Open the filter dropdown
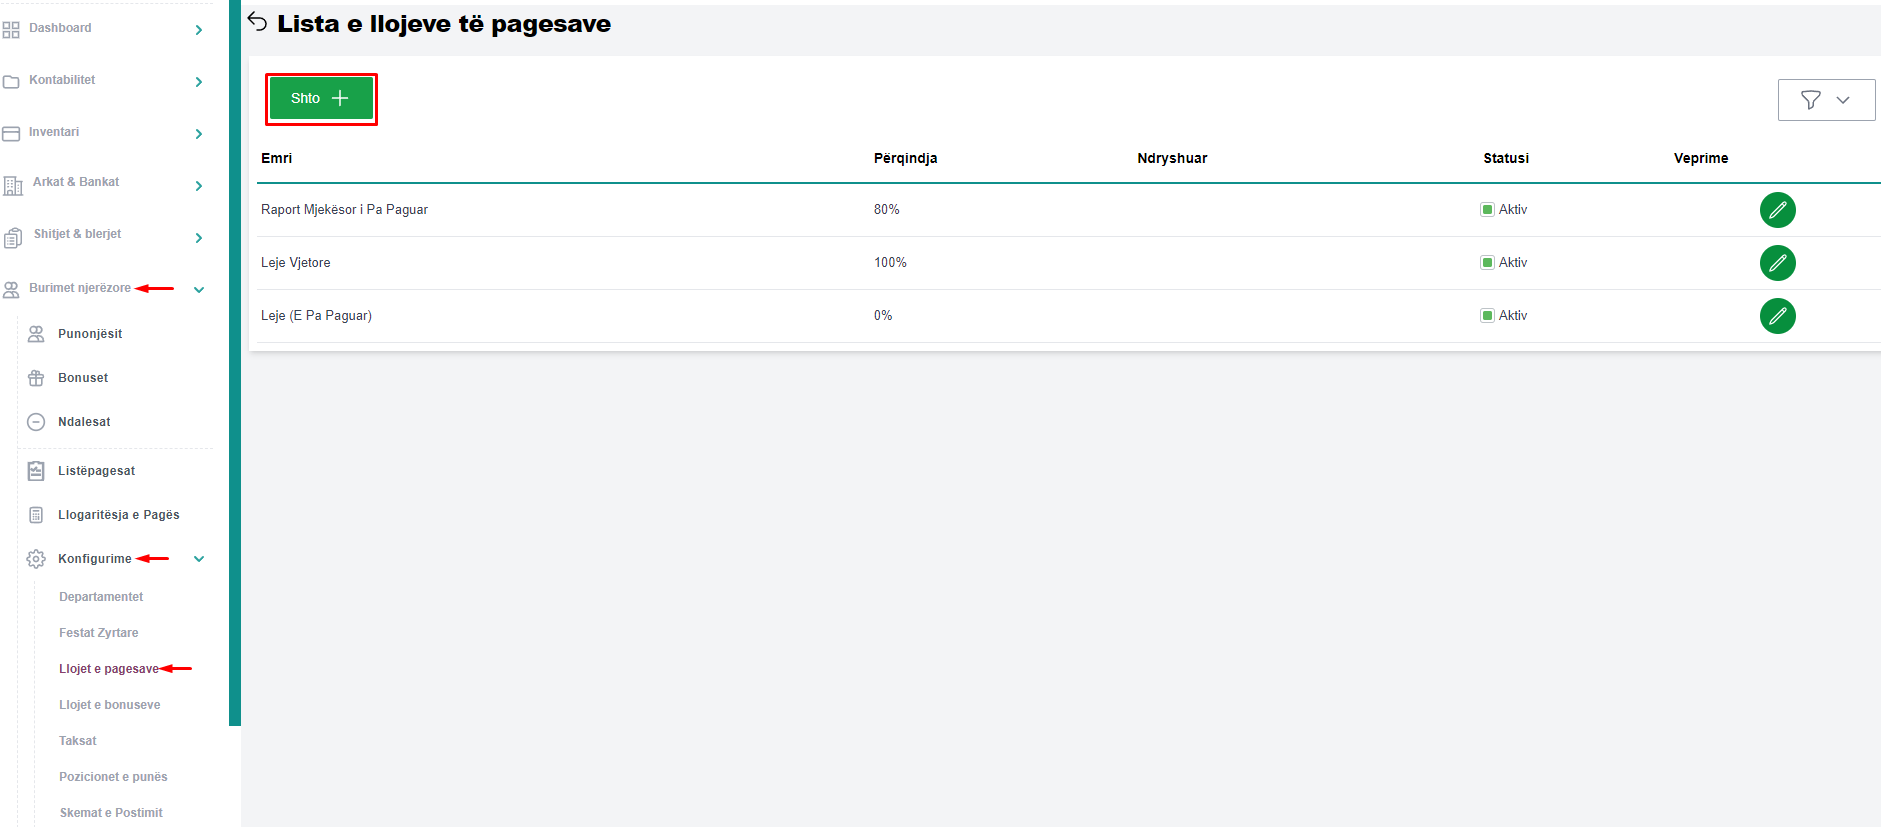Image resolution: width=1881 pixels, height=827 pixels. pyautogui.click(x=1825, y=100)
